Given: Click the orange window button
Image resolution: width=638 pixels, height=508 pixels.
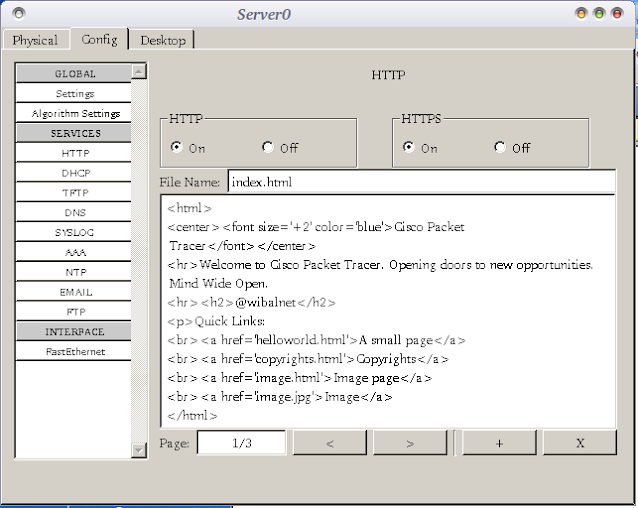Looking at the screenshot, I should 581,14.
